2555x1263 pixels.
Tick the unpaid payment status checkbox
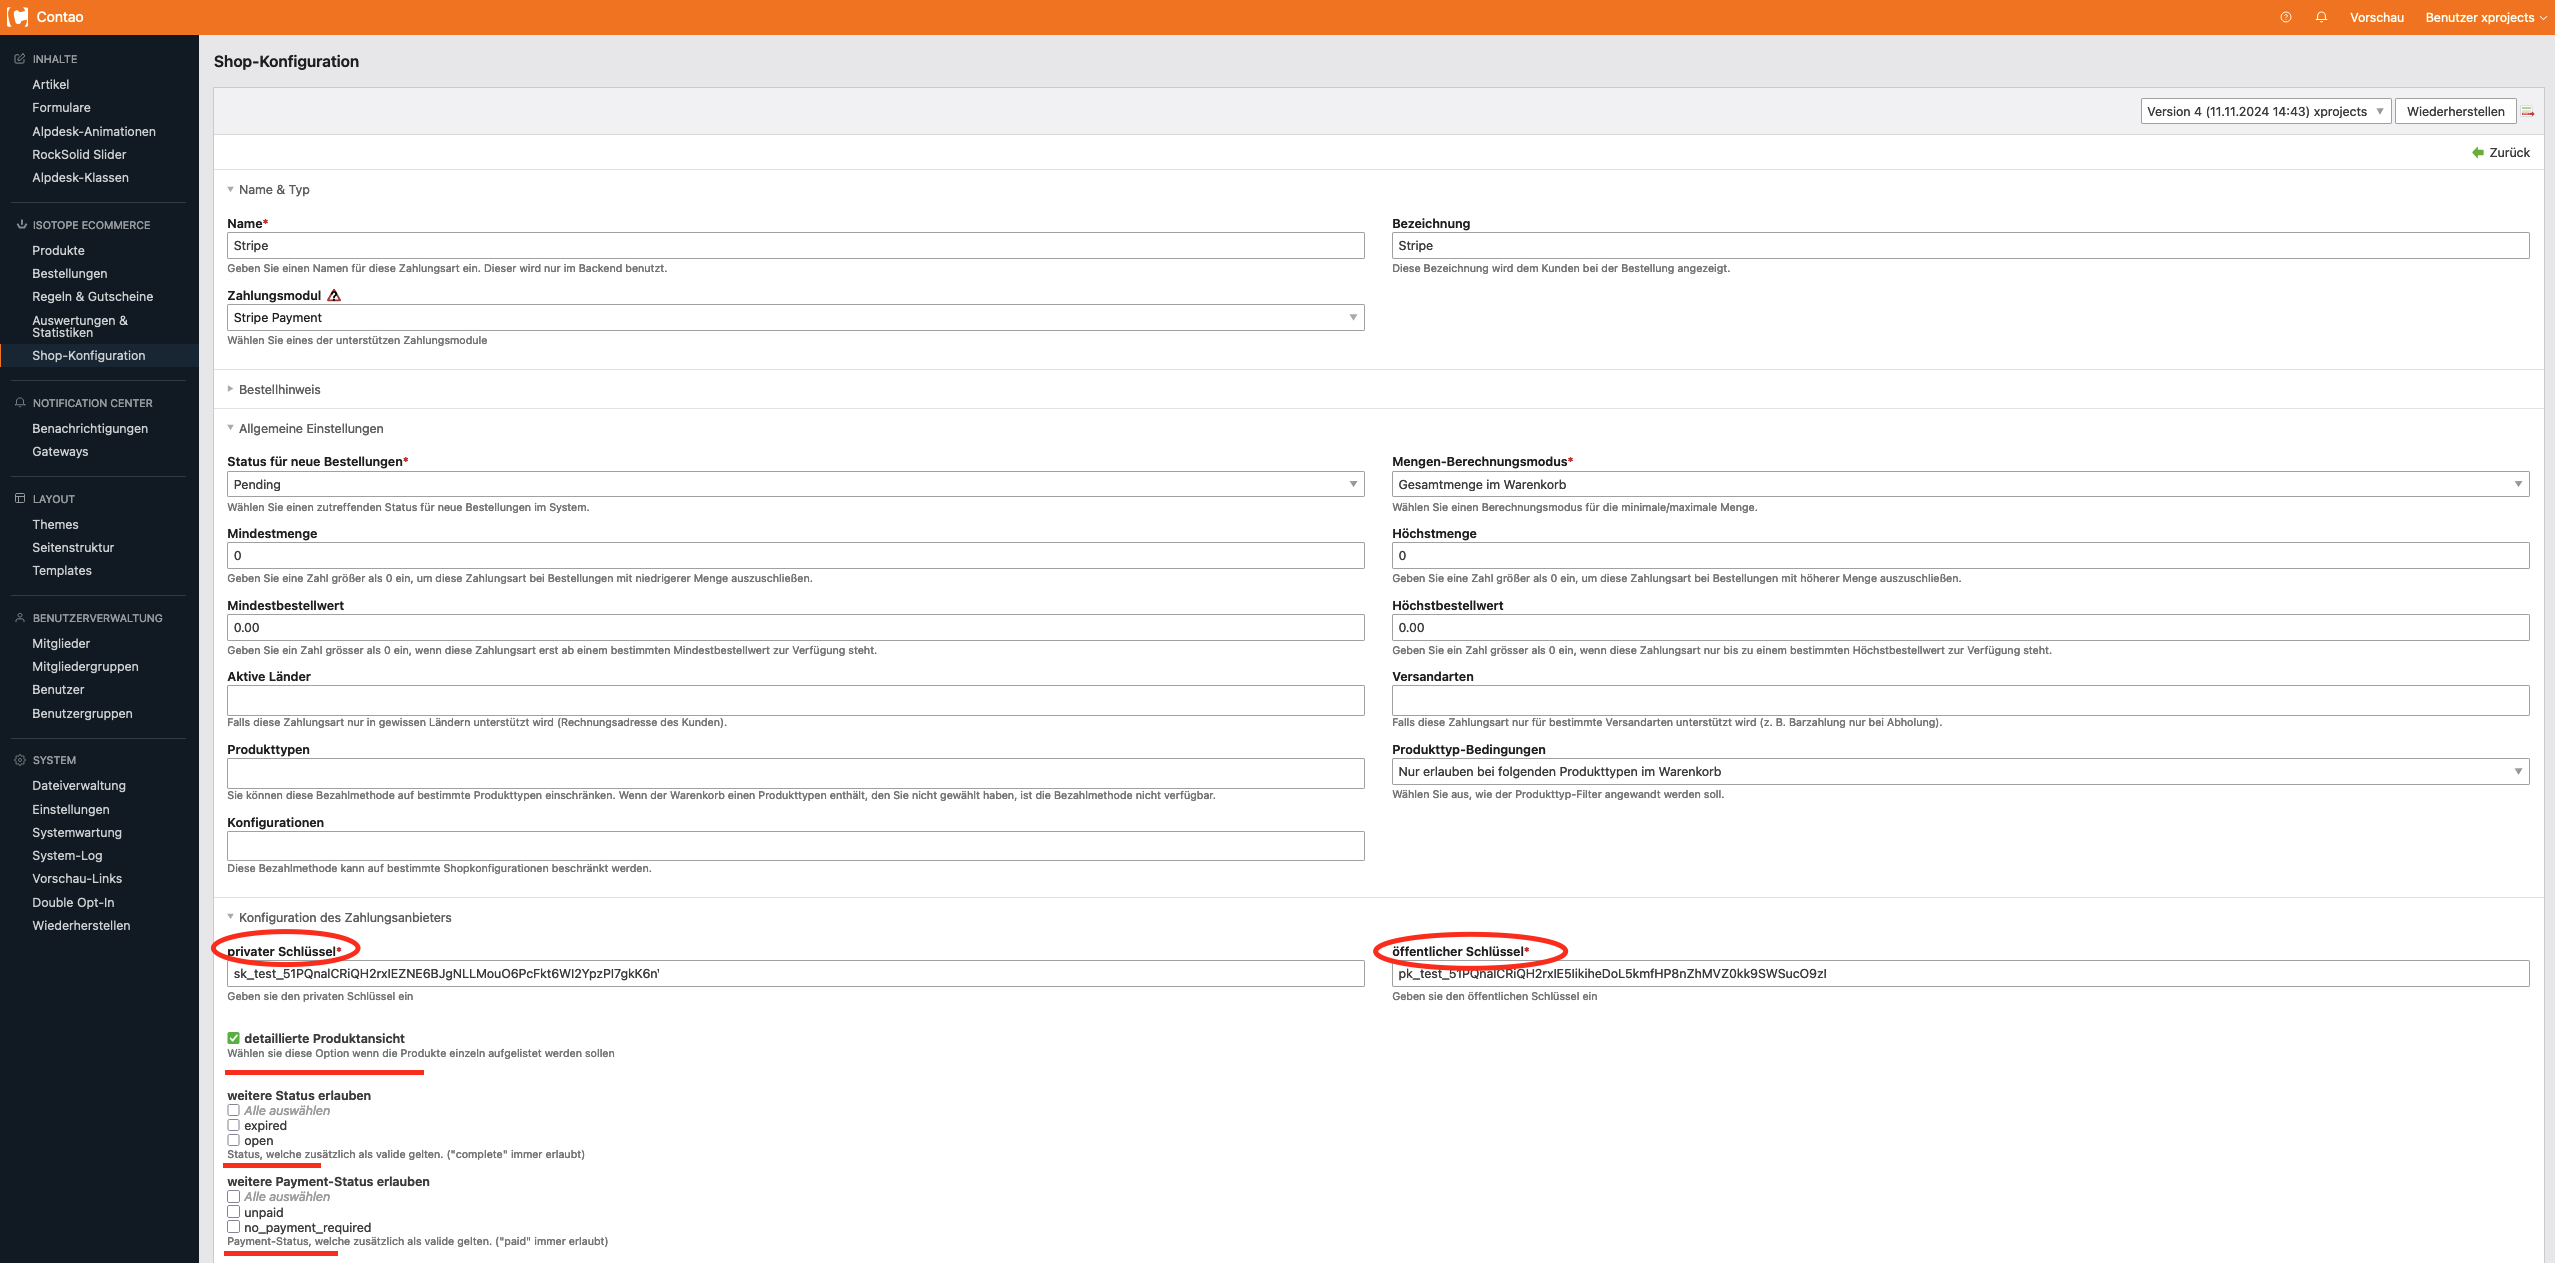click(x=233, y=1212)
